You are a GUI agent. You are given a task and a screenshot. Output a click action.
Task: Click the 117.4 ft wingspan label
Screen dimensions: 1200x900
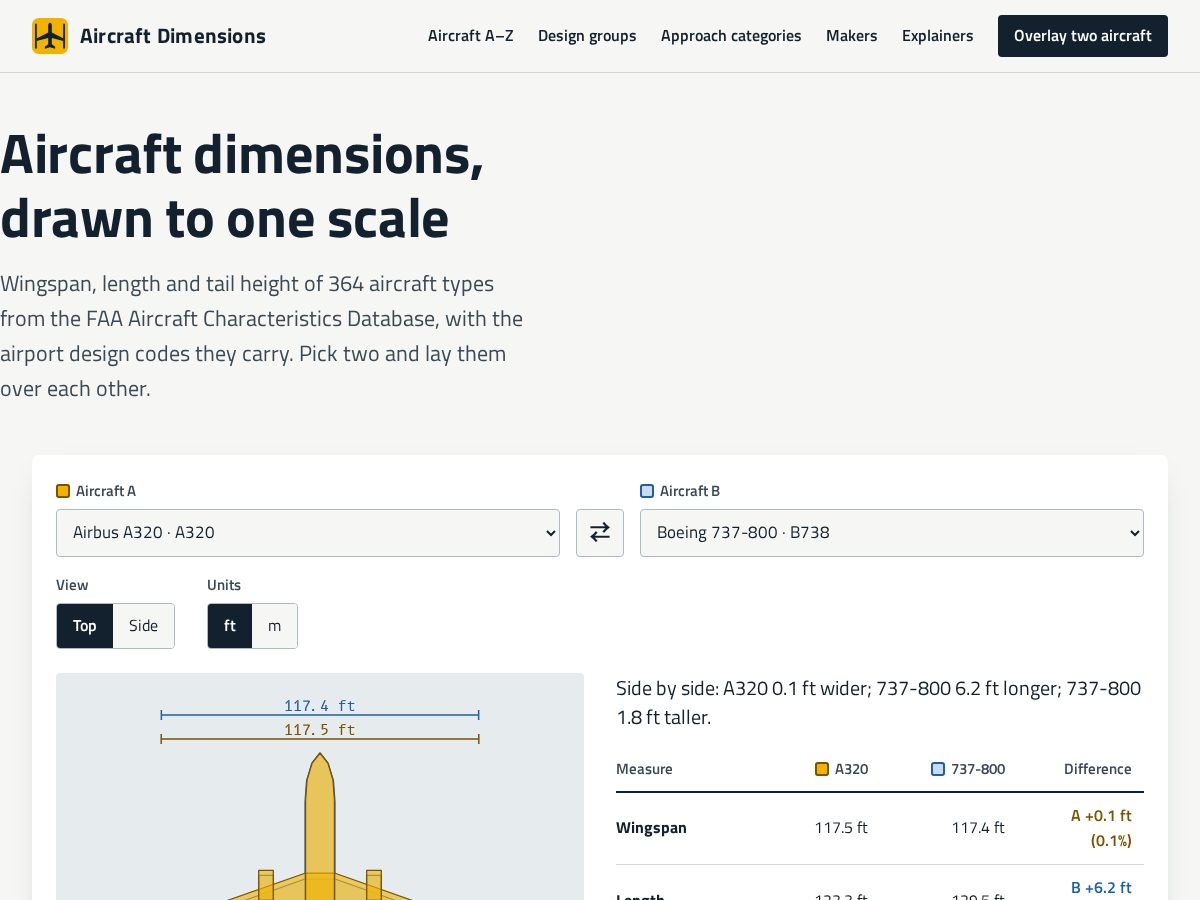(320, 706)
